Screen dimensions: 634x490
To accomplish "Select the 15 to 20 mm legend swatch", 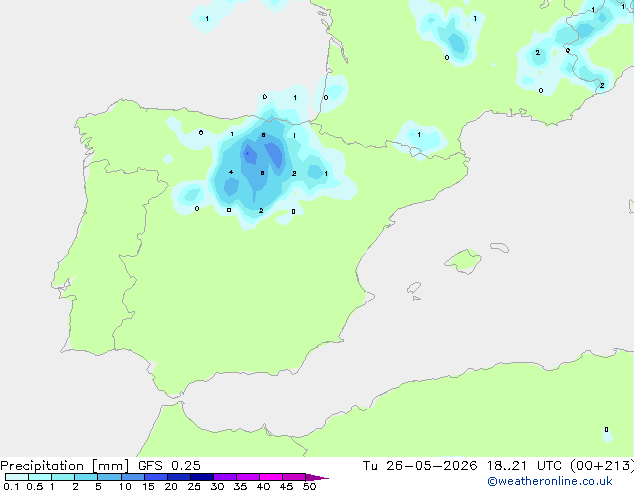I will point(155,477).
